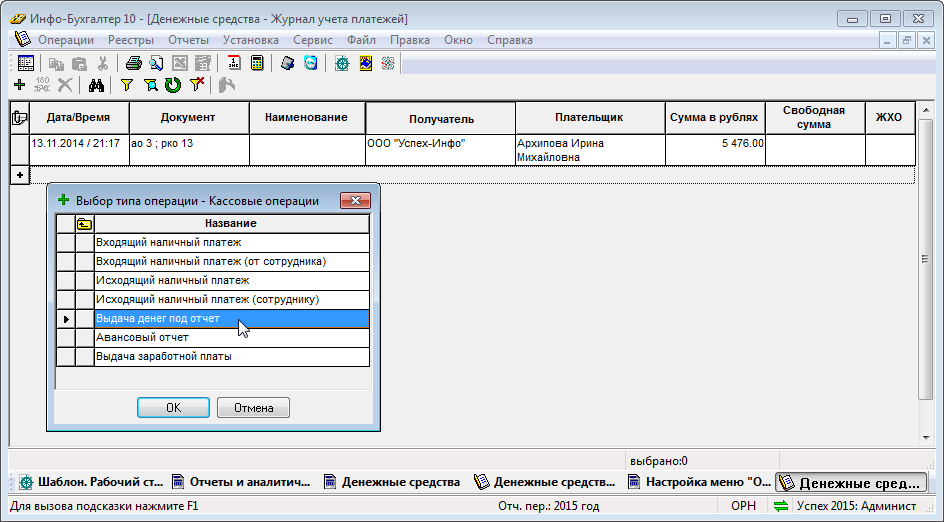Click the folder up icon in the dialog header
Image resolution: width=944 pixels, height=522 pixels.
84,224
